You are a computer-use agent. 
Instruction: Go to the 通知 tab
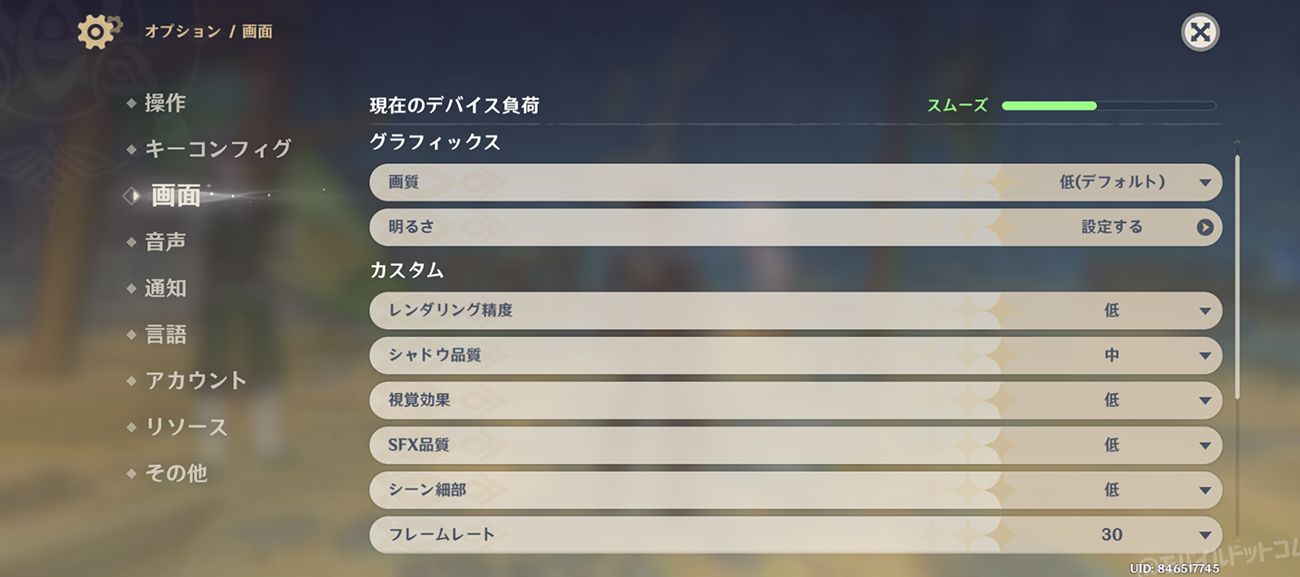(165, 289)
